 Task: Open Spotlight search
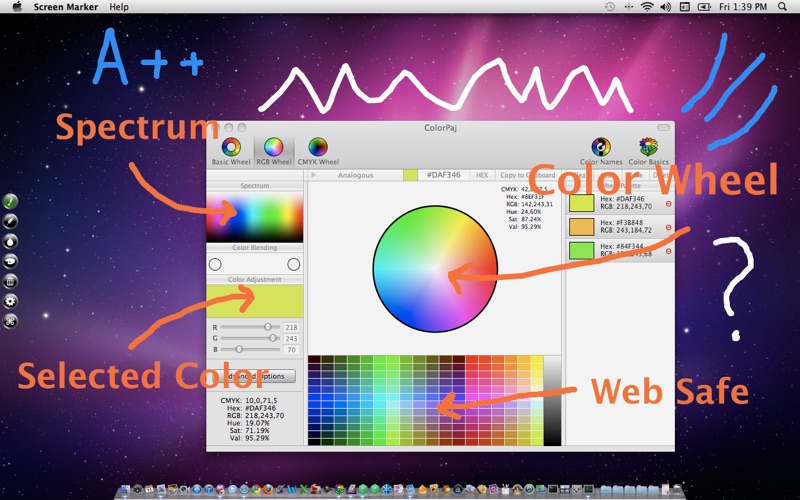(x=782, y=7)
